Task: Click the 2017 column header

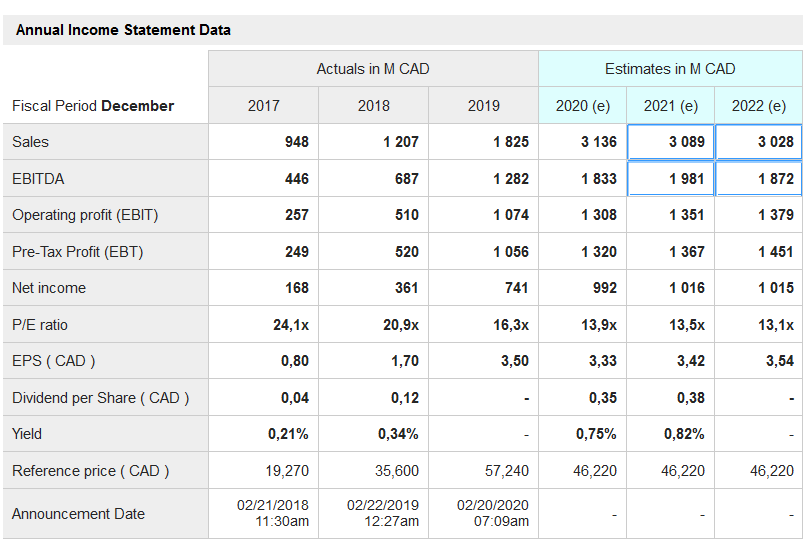Action: (263, 106)
